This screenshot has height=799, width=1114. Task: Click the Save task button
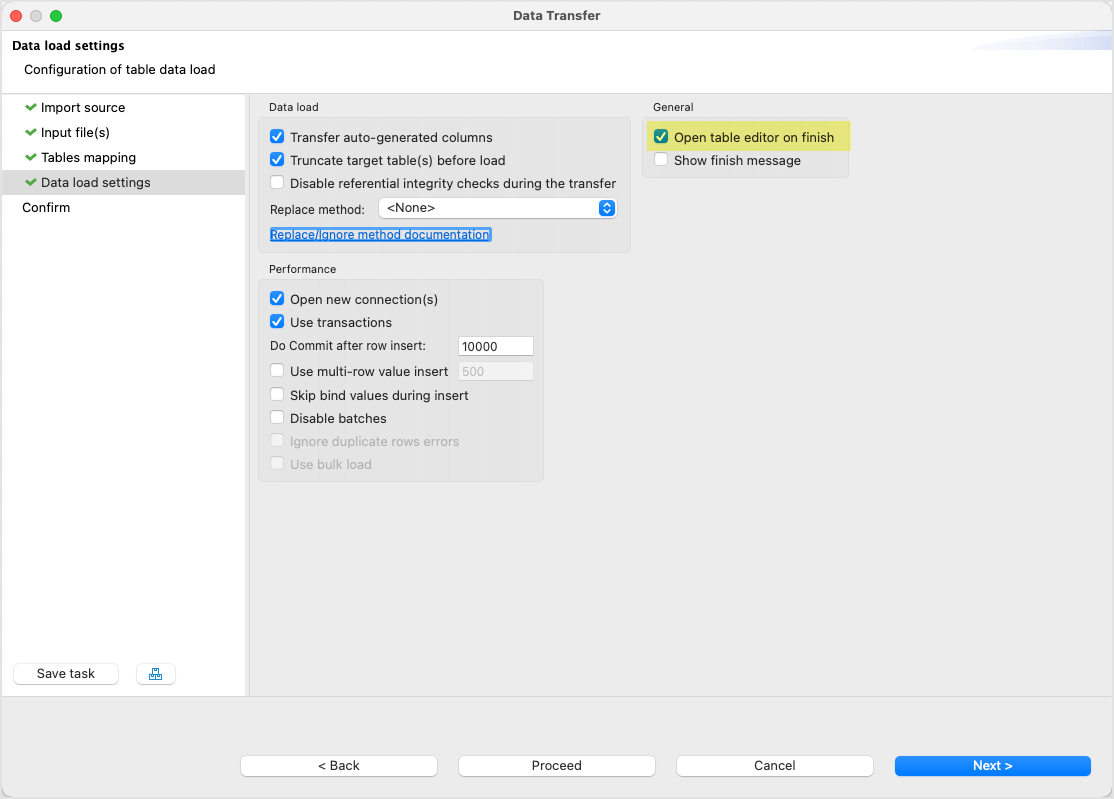[66, 674]
